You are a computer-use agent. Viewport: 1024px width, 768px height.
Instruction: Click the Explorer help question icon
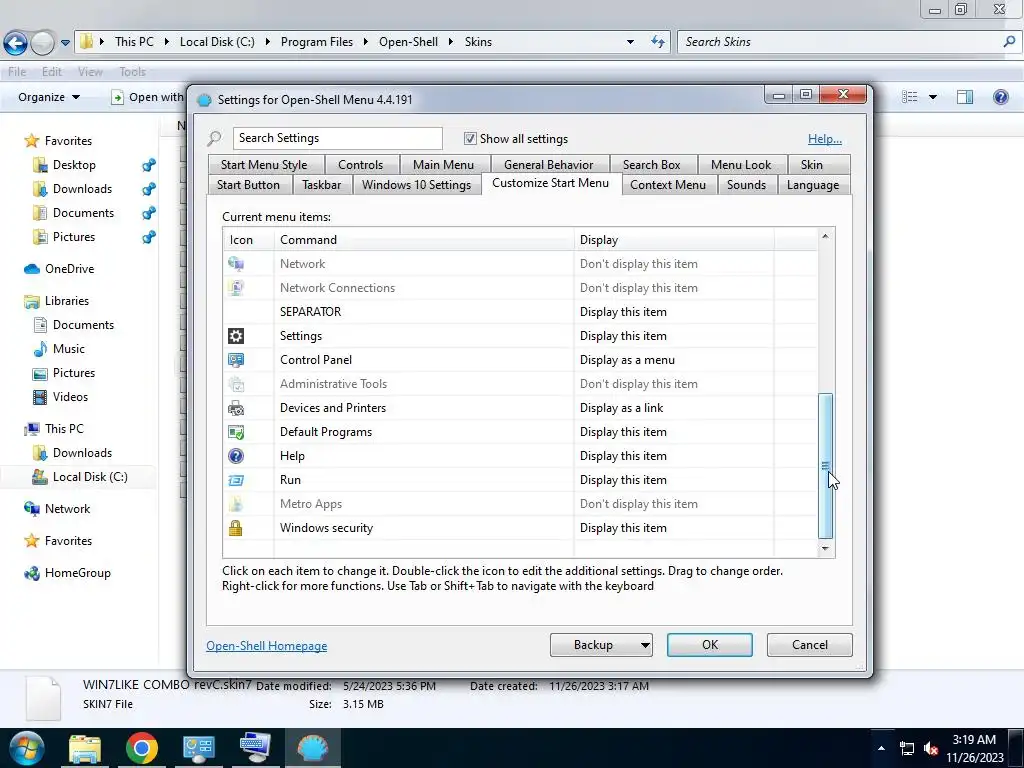[x=1000, y=97]
